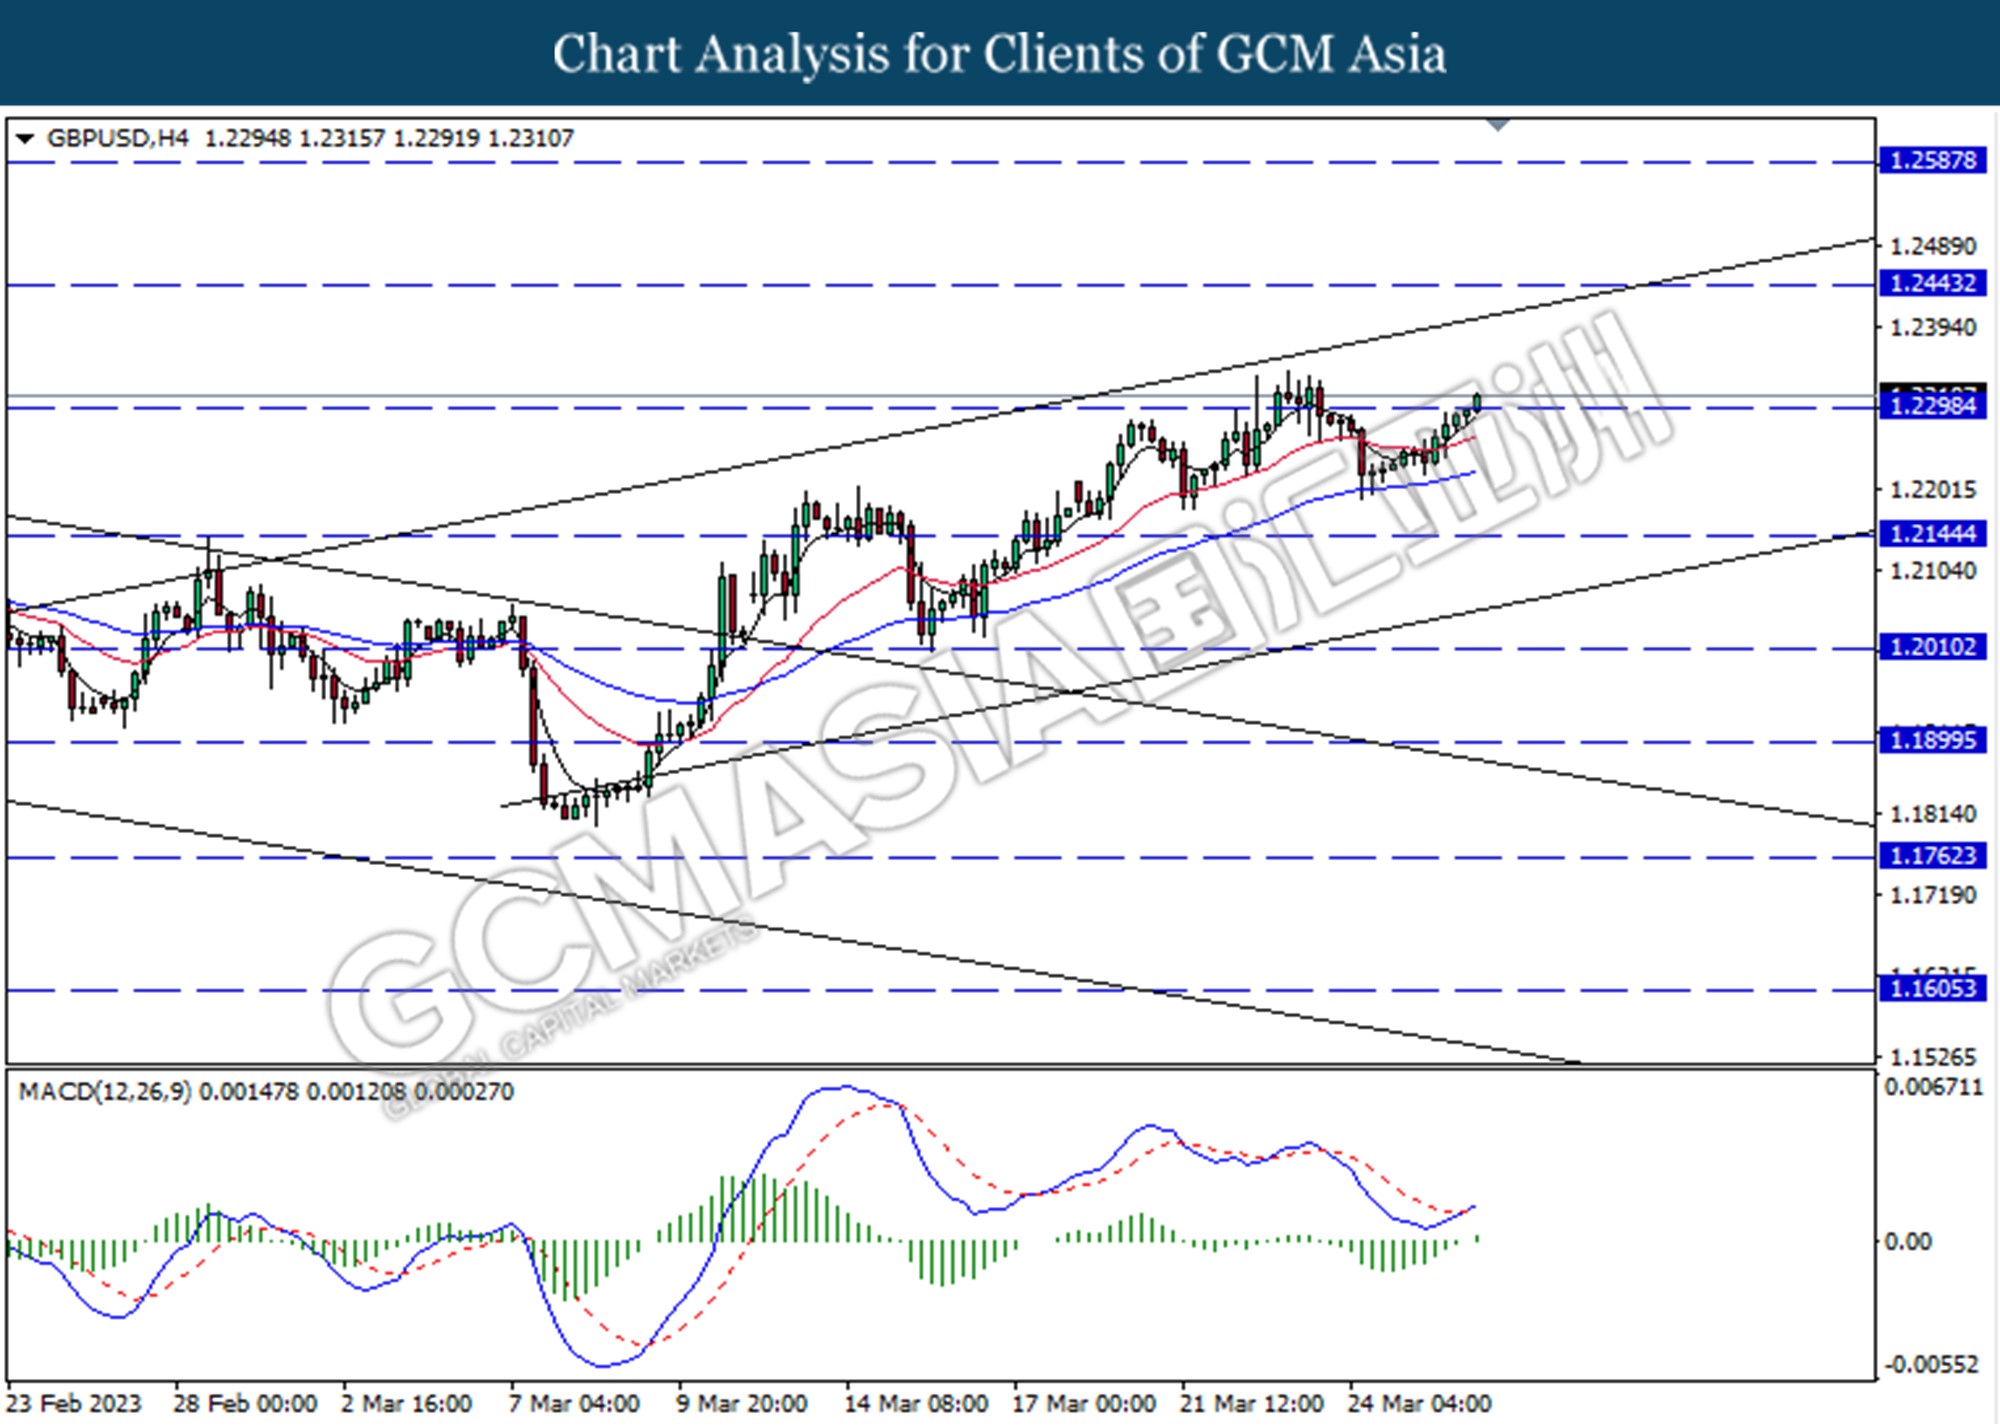The image size is (2000, 1428).
Task: Click the 1.21040 price scale value
Action: point(1933,571)
